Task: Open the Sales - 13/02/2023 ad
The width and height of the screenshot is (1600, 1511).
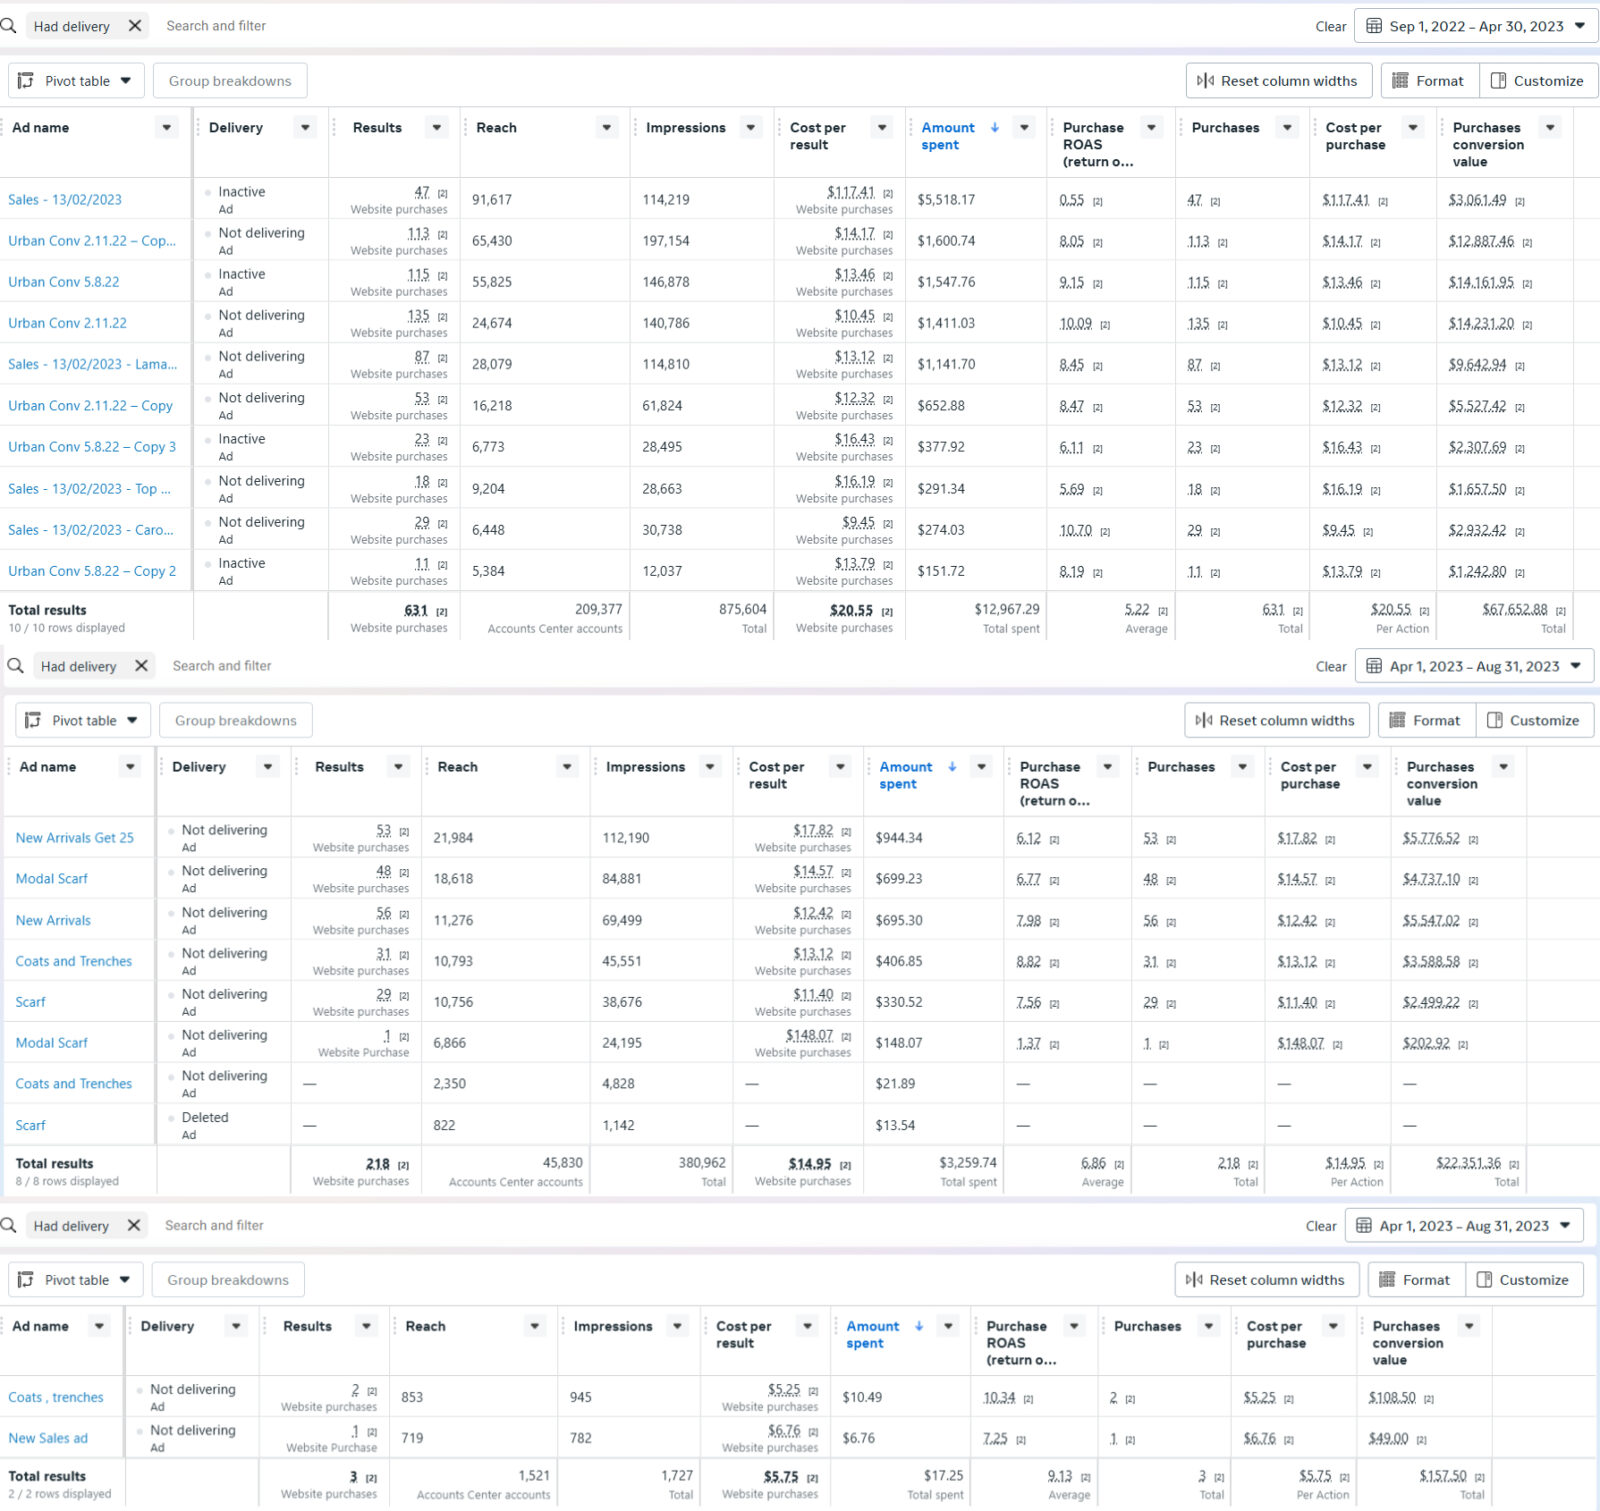Action: click(65, 199)
